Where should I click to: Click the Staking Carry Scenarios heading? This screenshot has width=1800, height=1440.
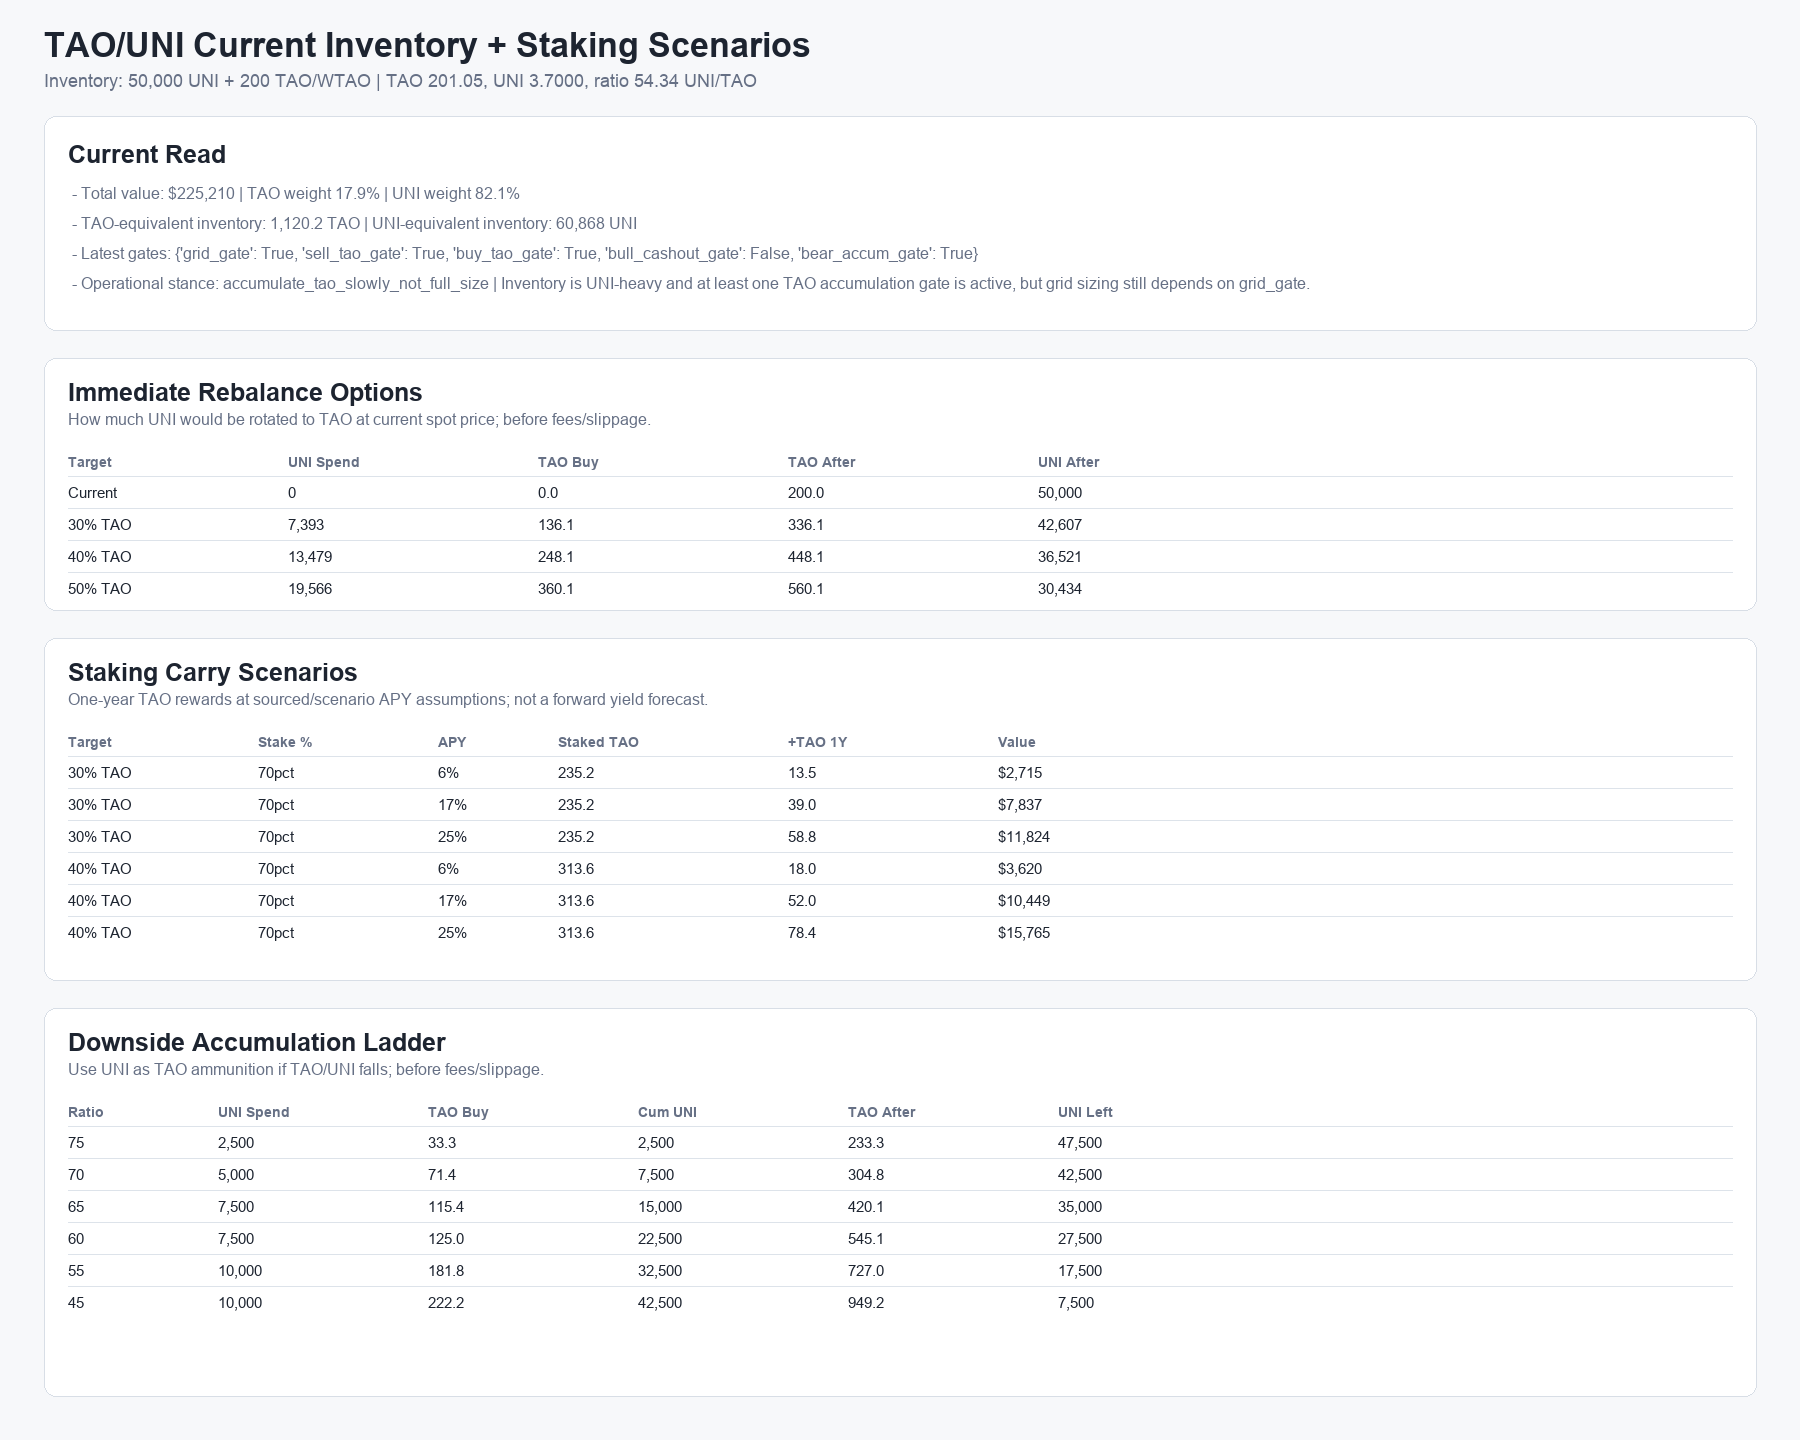point(213,672)
